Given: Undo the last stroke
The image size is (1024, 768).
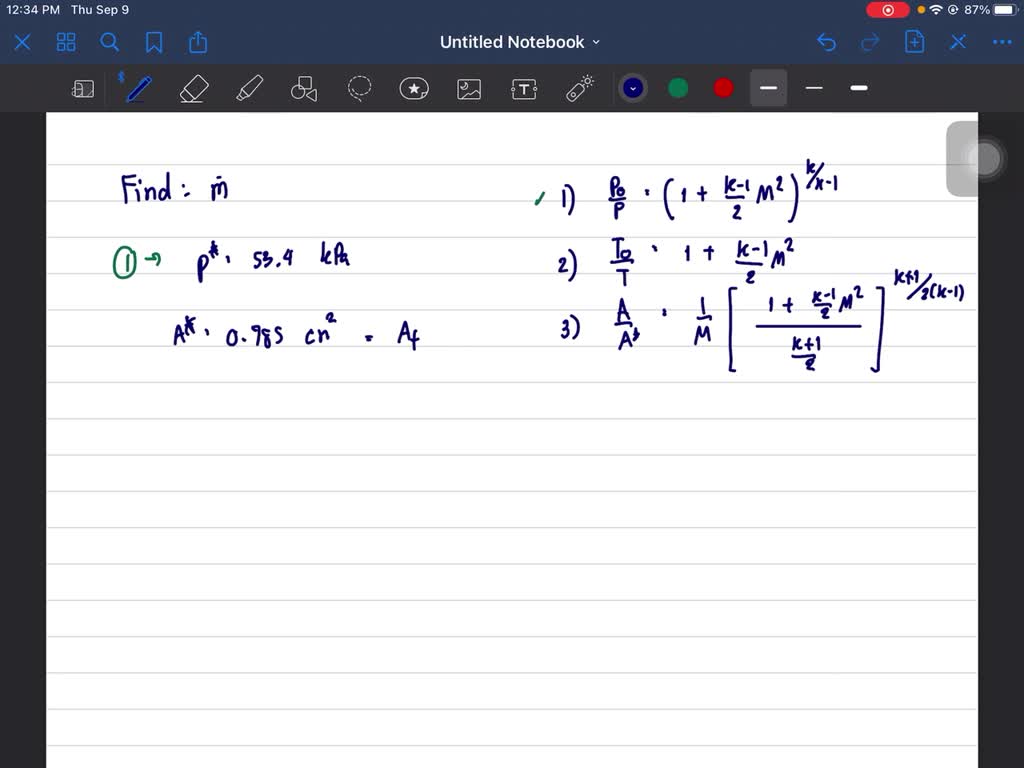Looking at the screenshot, I should click(826, 42).
